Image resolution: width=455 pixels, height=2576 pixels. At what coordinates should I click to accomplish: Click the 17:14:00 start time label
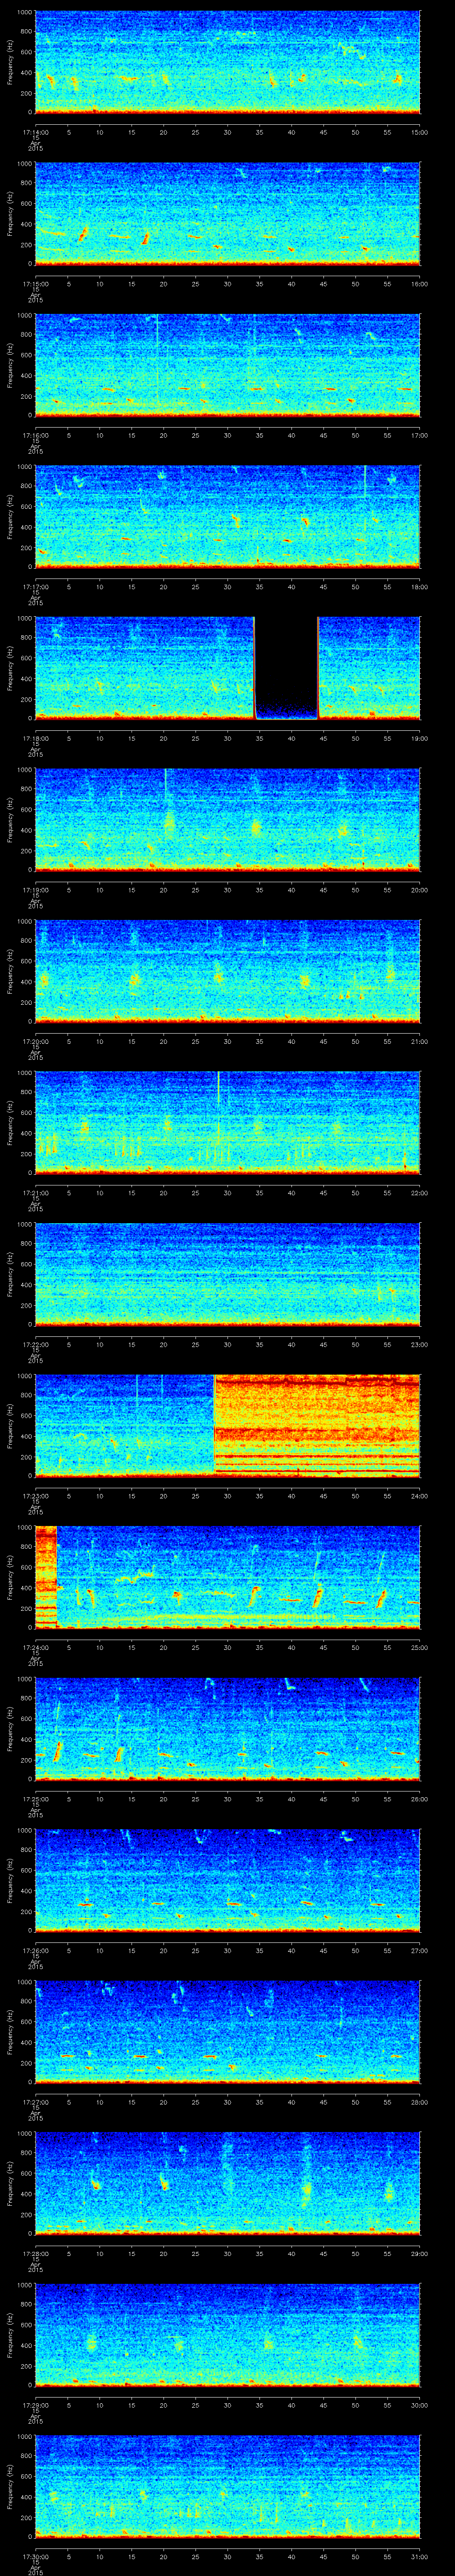(x=35, y=131)
